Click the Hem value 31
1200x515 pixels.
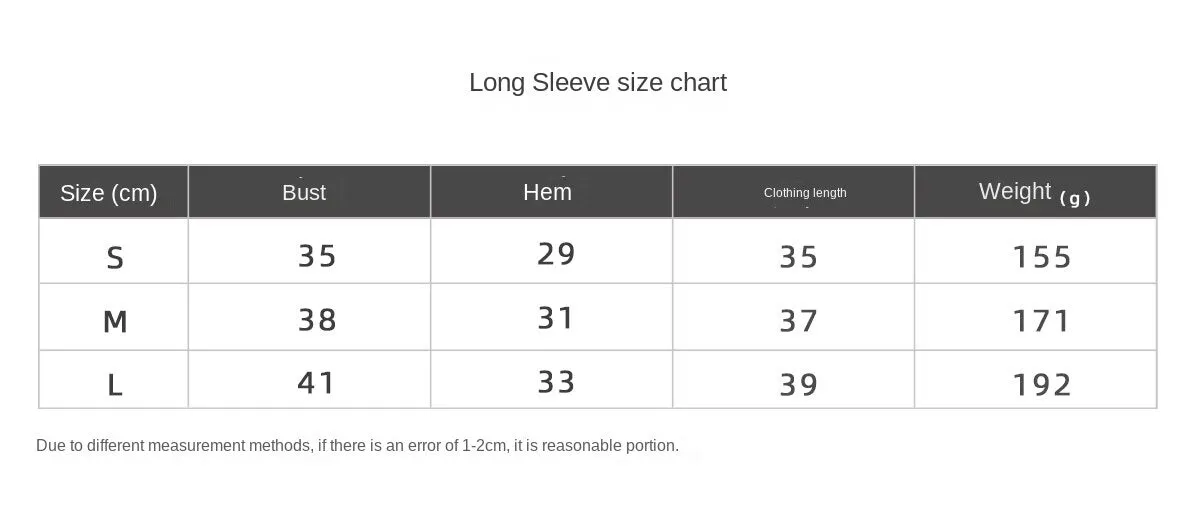tap(556, 318)
